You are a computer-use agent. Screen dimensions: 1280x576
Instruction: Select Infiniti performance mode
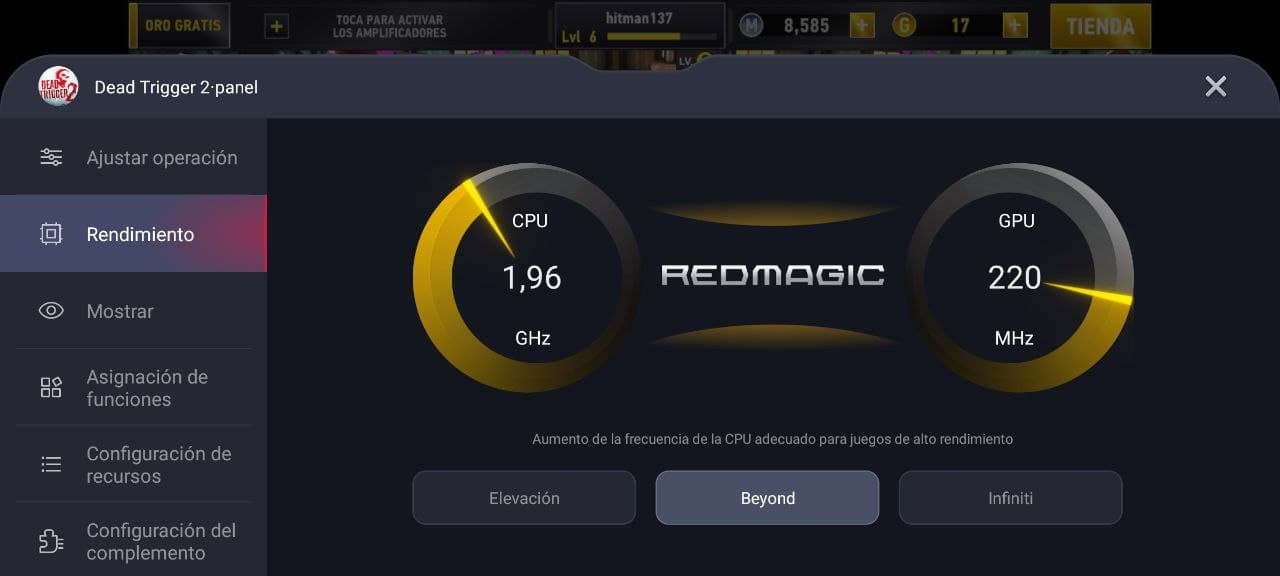pos(1010,498)
